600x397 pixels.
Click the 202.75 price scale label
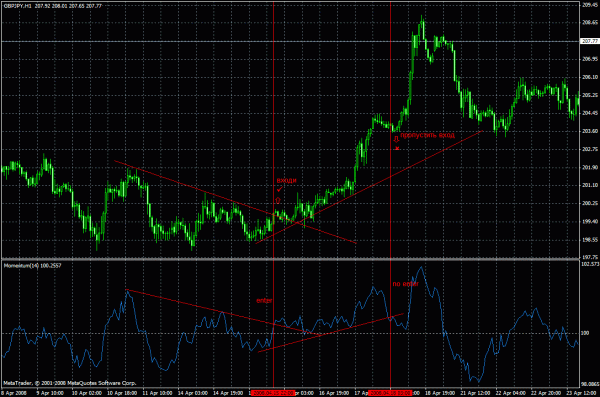coord(590,149)
